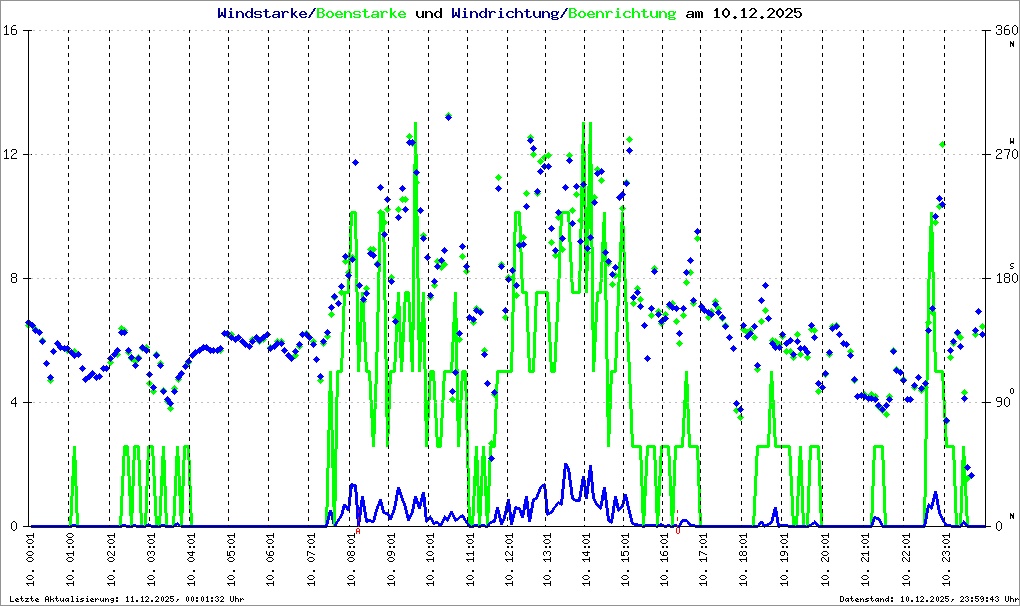Screen dimensions: 1020x606
Task: Click the "10. 00:01" time axis label
Action: [x=29, y=558]
